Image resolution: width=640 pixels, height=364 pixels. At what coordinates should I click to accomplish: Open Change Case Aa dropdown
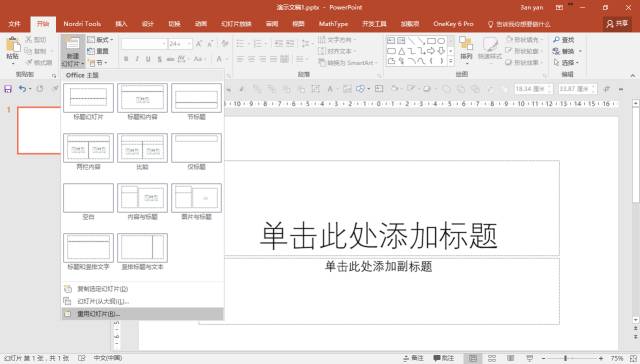coord(199,59)
